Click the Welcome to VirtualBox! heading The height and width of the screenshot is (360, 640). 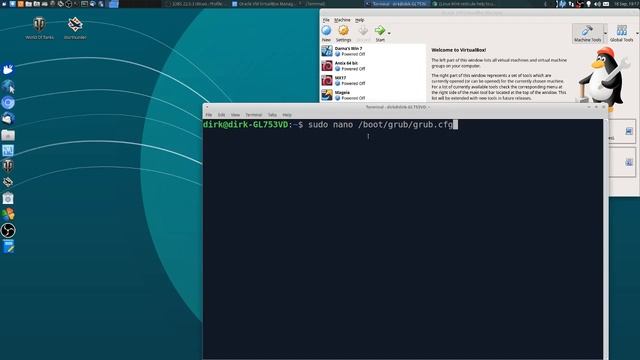[x=458, y=50]
